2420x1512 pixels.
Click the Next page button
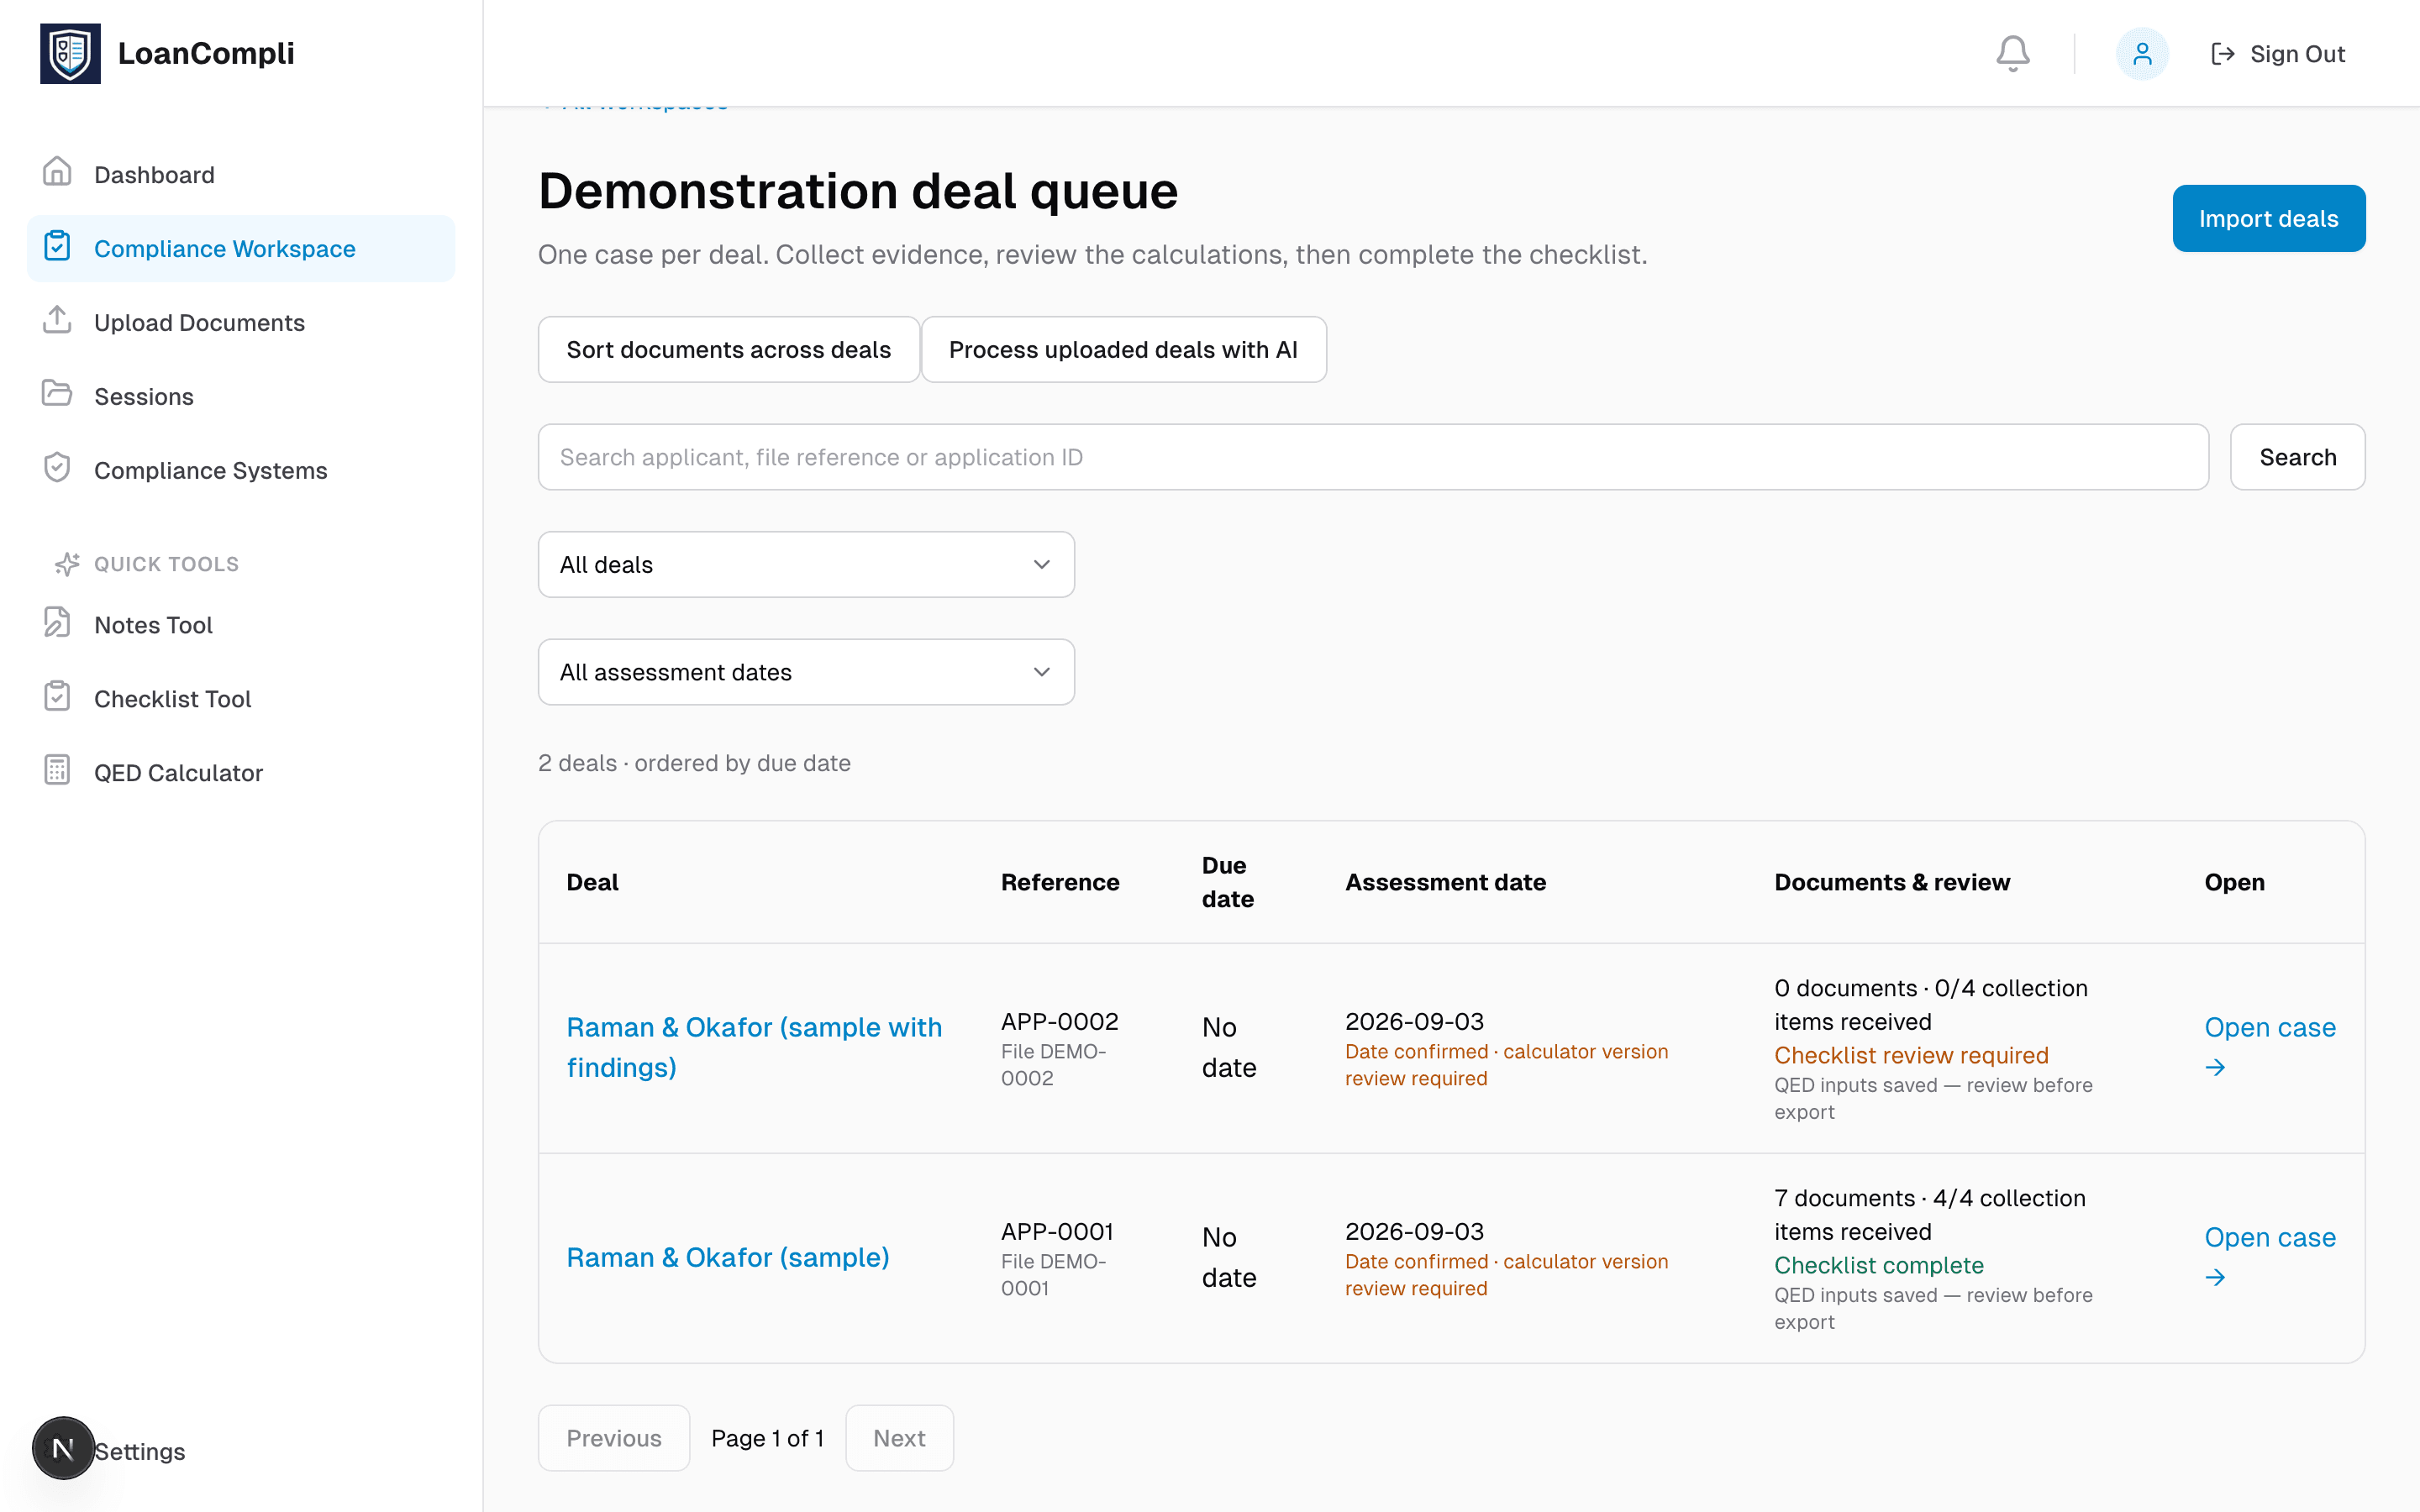899,1438
